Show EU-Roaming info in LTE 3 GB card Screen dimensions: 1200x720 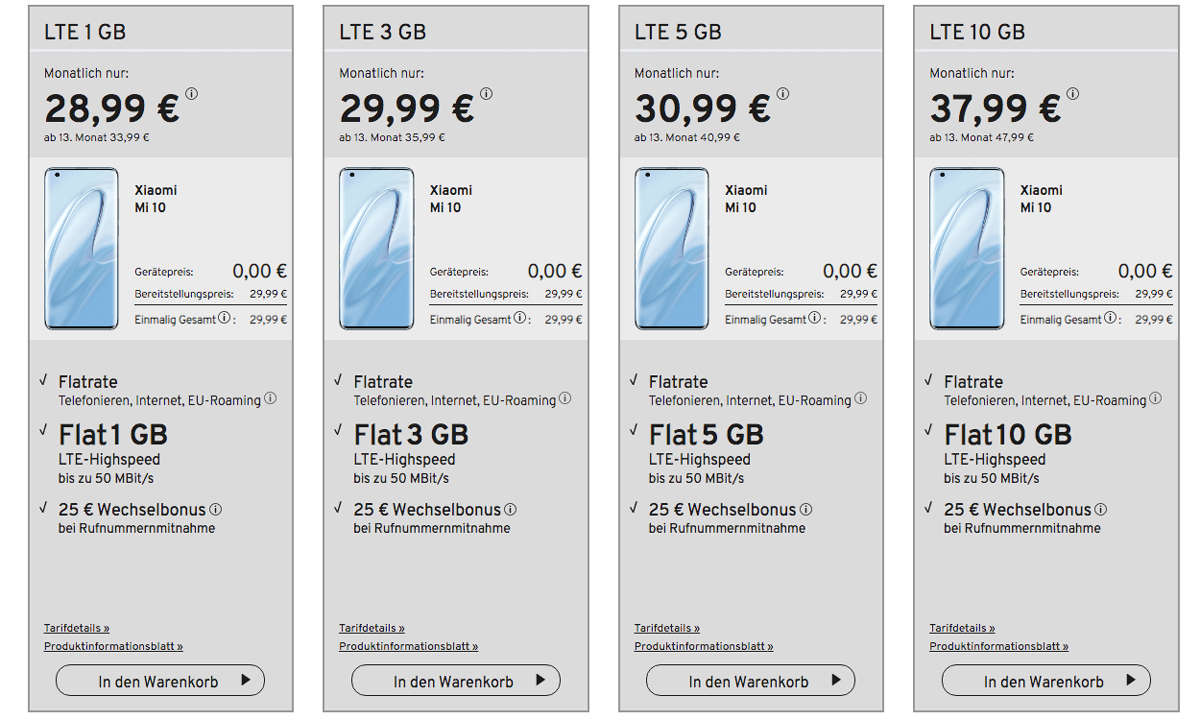[565, 399]
